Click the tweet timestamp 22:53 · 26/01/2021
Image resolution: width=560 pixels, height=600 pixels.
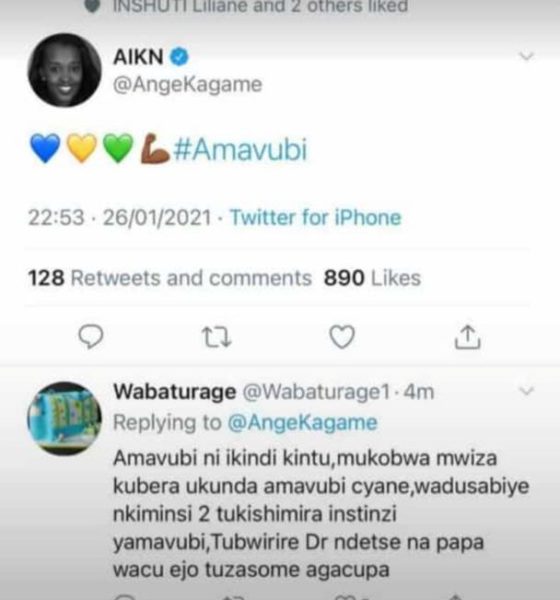119,217
